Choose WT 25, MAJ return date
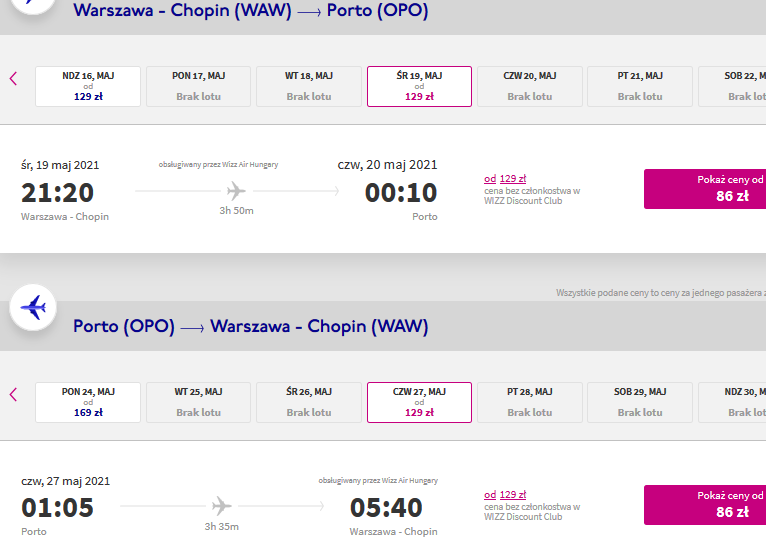The height and width of the screenshot is (543, 766). tap(198, 402)
